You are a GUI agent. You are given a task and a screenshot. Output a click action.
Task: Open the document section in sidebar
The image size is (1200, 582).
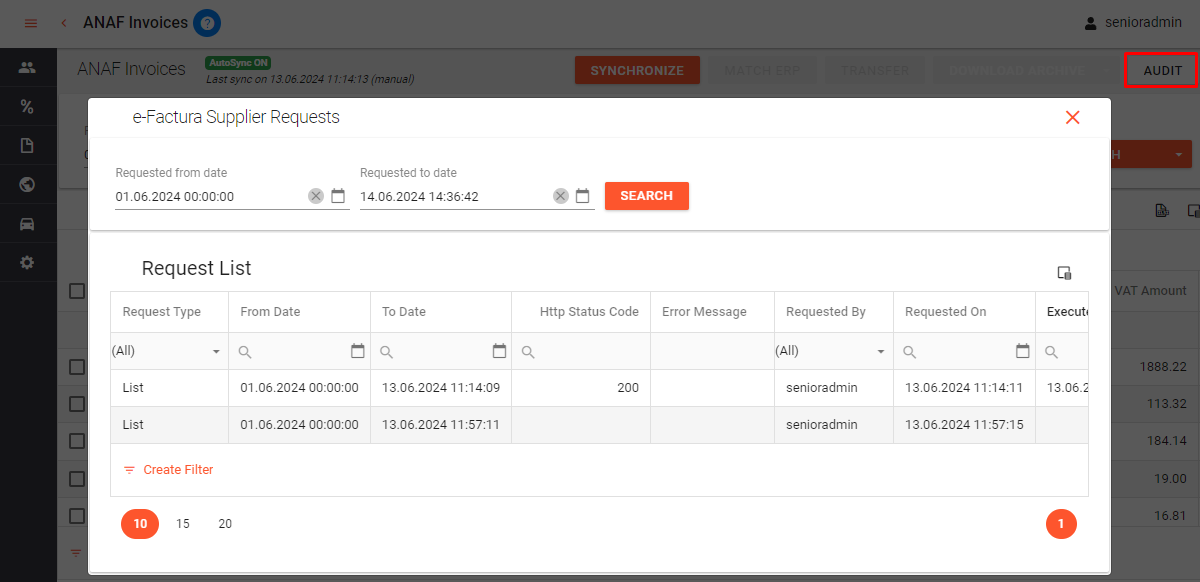[27, 146]
